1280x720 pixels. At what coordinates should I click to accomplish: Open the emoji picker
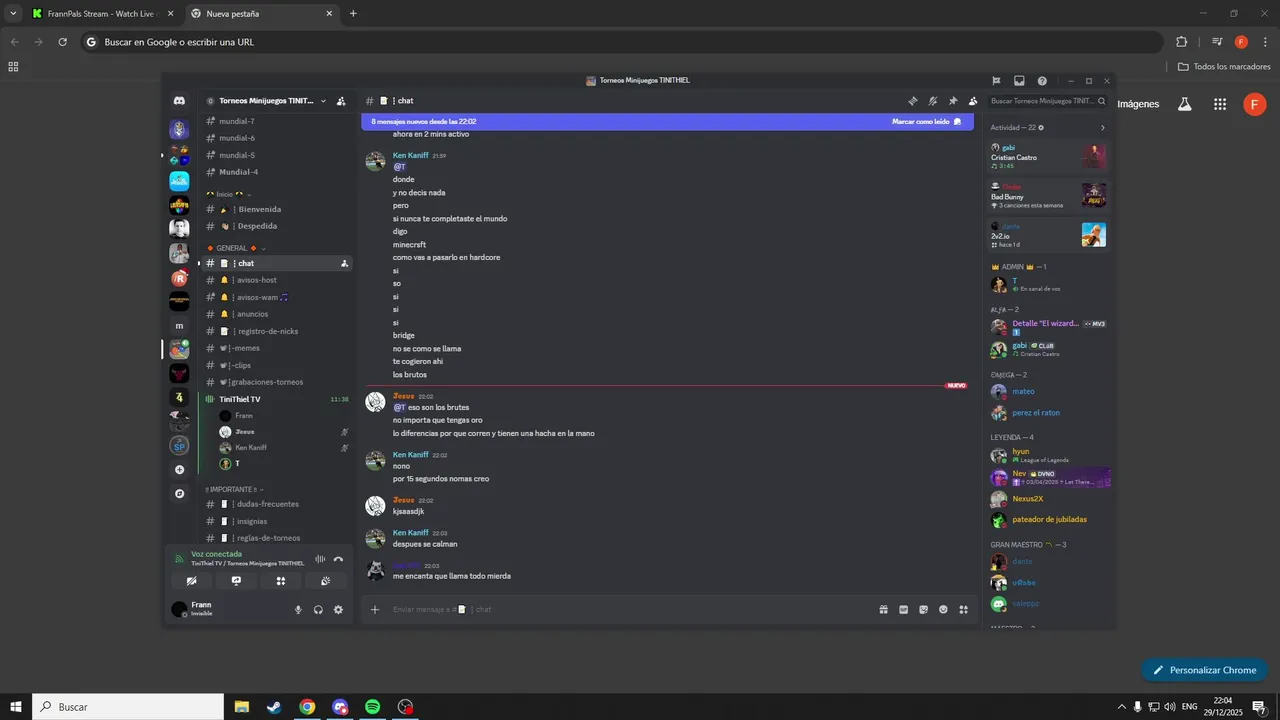[x=943, y=609]
